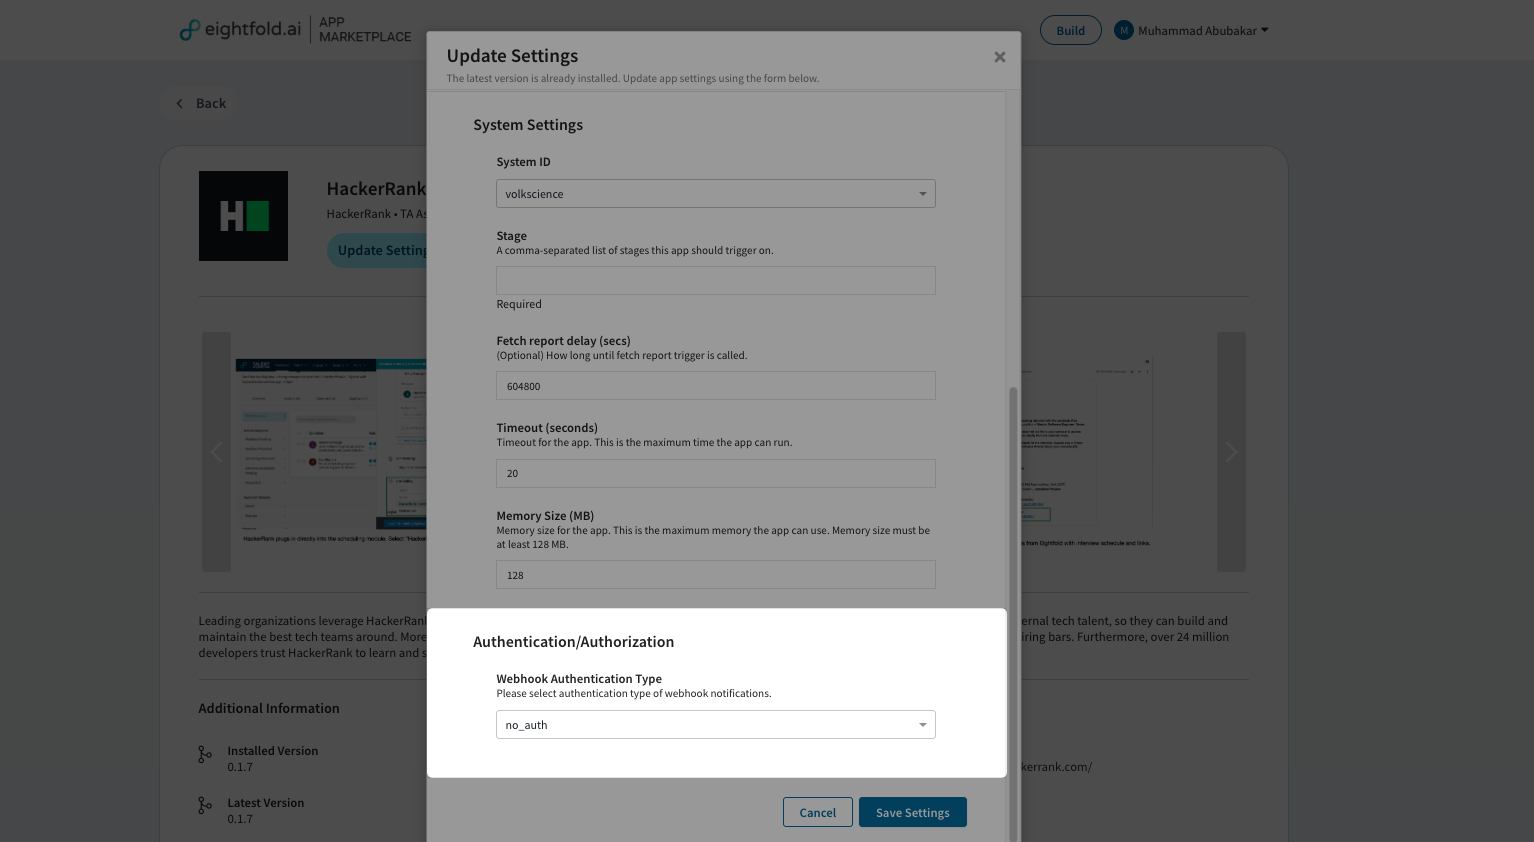Click the Cancel button
This screenshot has width=1534, height=842.
pos(818,812)
